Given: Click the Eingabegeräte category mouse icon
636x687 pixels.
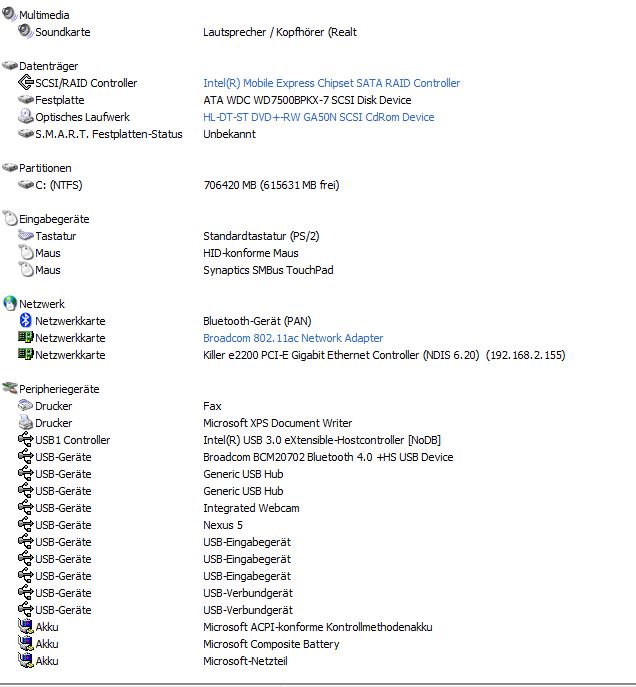Looking at the screenshot, I should click(x=10, y=218).
